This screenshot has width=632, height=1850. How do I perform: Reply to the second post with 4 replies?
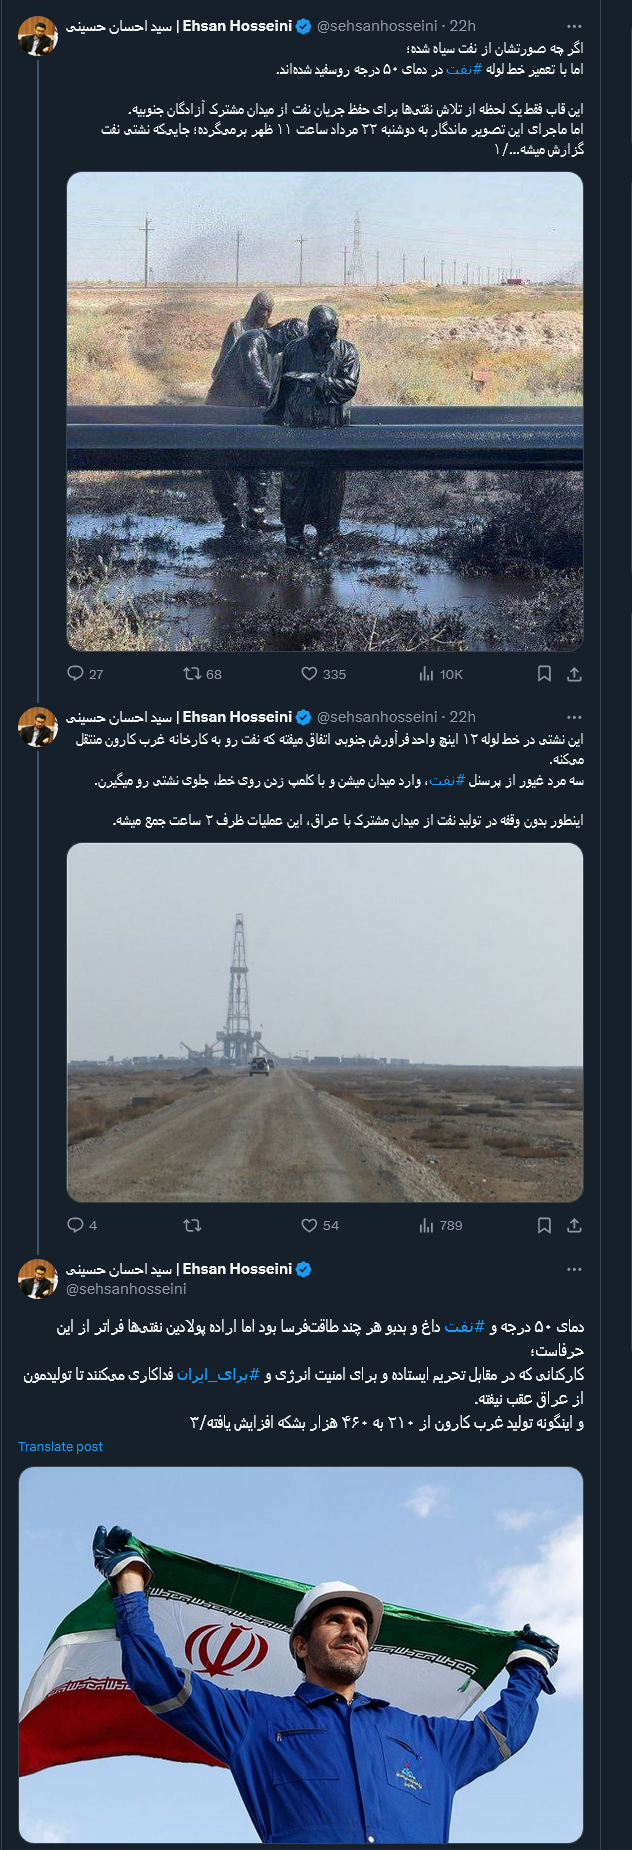click(x=76, y=1225)
